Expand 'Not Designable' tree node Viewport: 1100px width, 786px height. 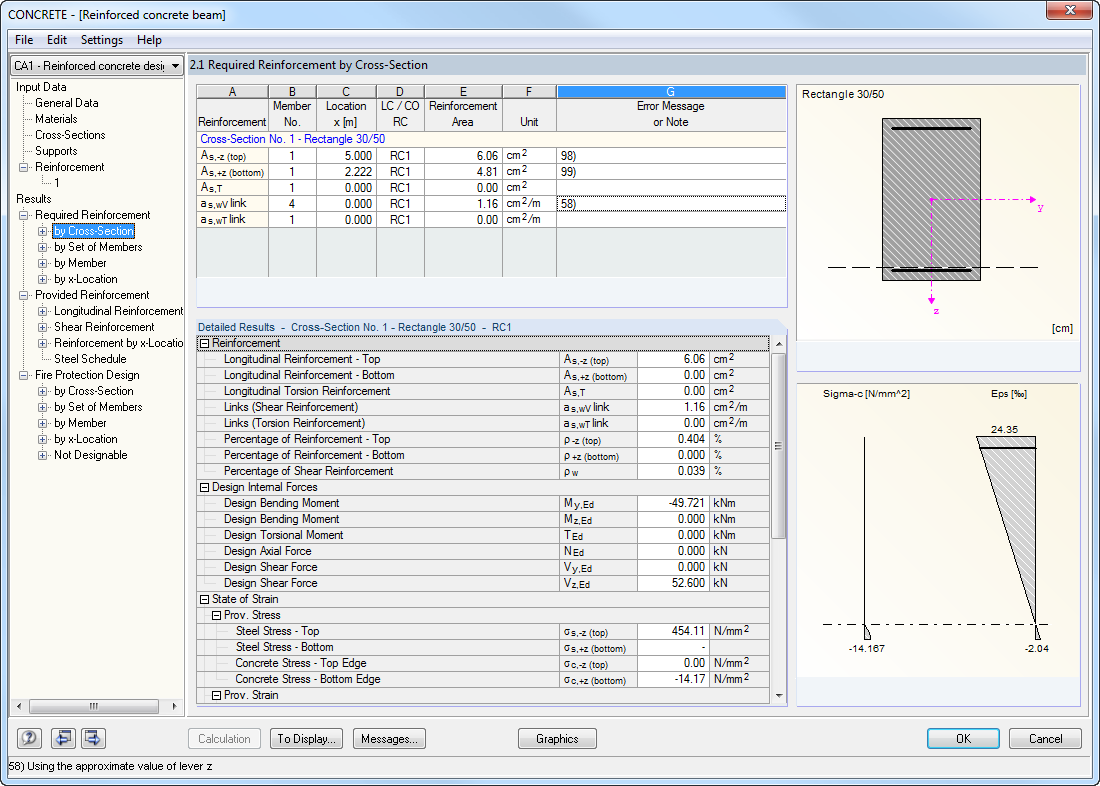pos(43,455)
